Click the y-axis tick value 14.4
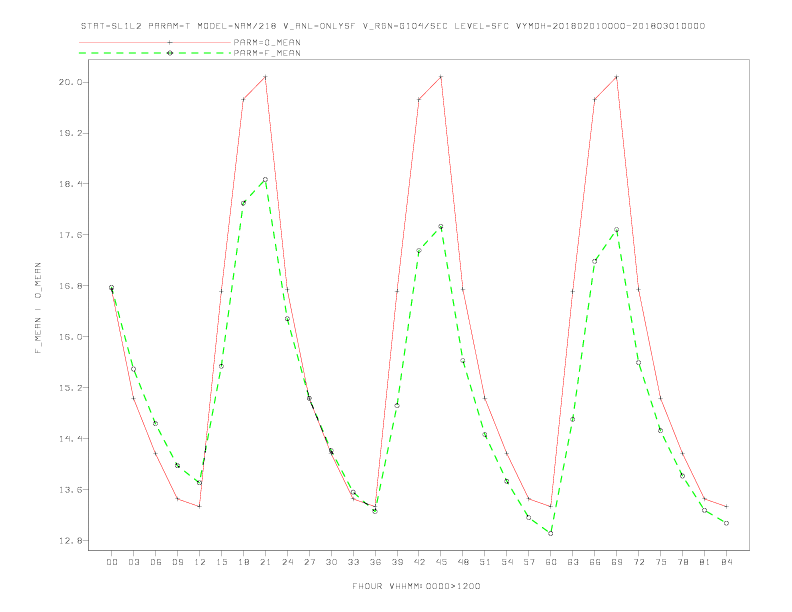The height and width of the screenshot is (612, 792). [x=71, y=438]
